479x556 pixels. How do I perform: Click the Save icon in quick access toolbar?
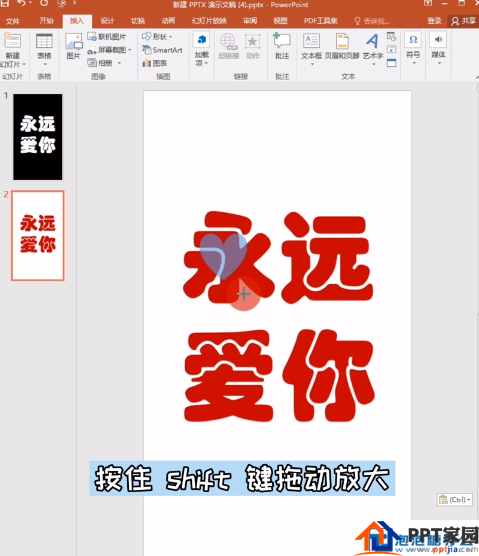(x=5, y=3)
